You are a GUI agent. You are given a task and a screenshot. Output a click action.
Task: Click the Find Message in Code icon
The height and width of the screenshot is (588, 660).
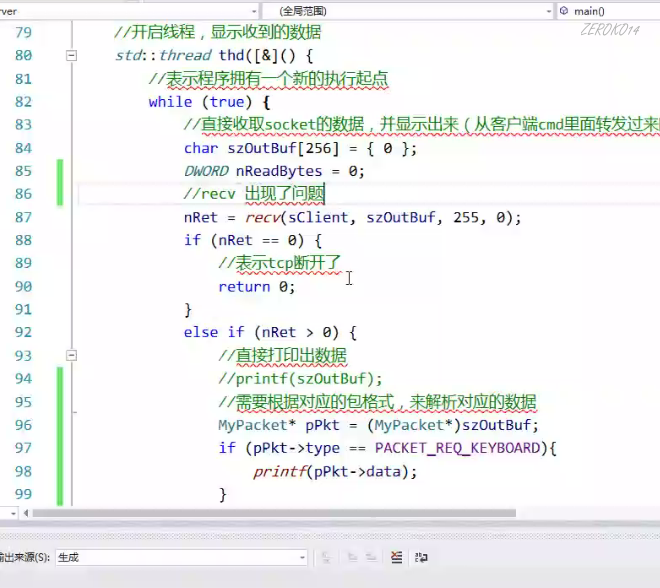(x=326, y=557)
